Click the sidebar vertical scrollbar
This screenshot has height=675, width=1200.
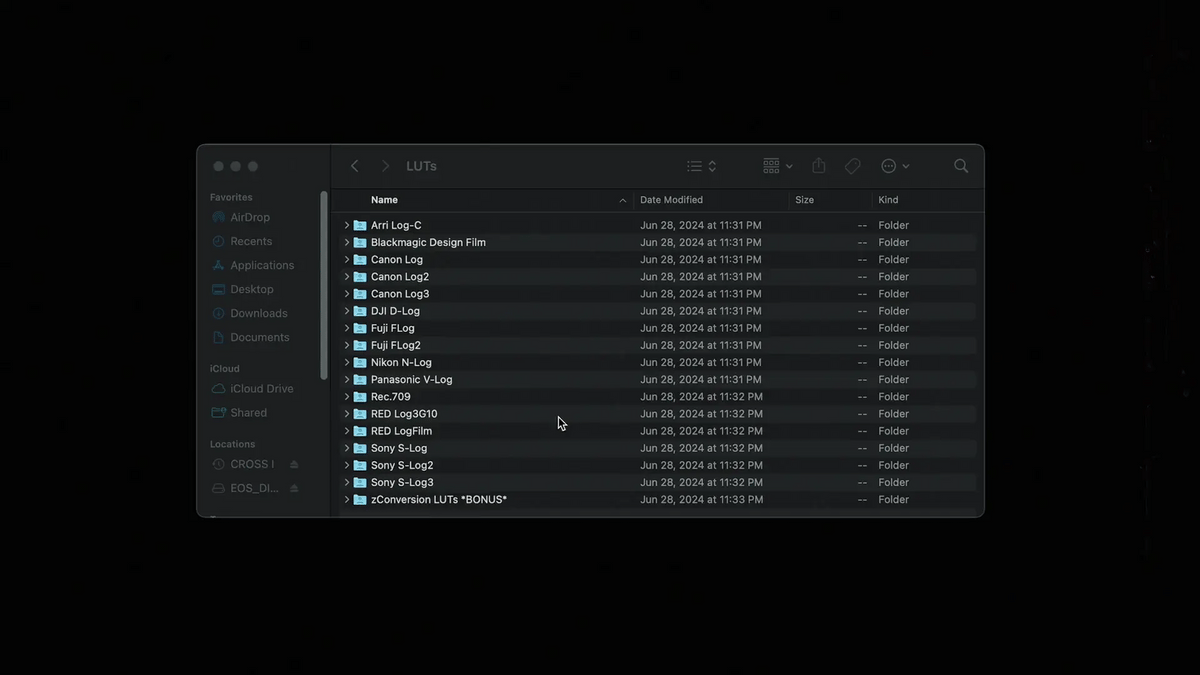tap(323, 285)
